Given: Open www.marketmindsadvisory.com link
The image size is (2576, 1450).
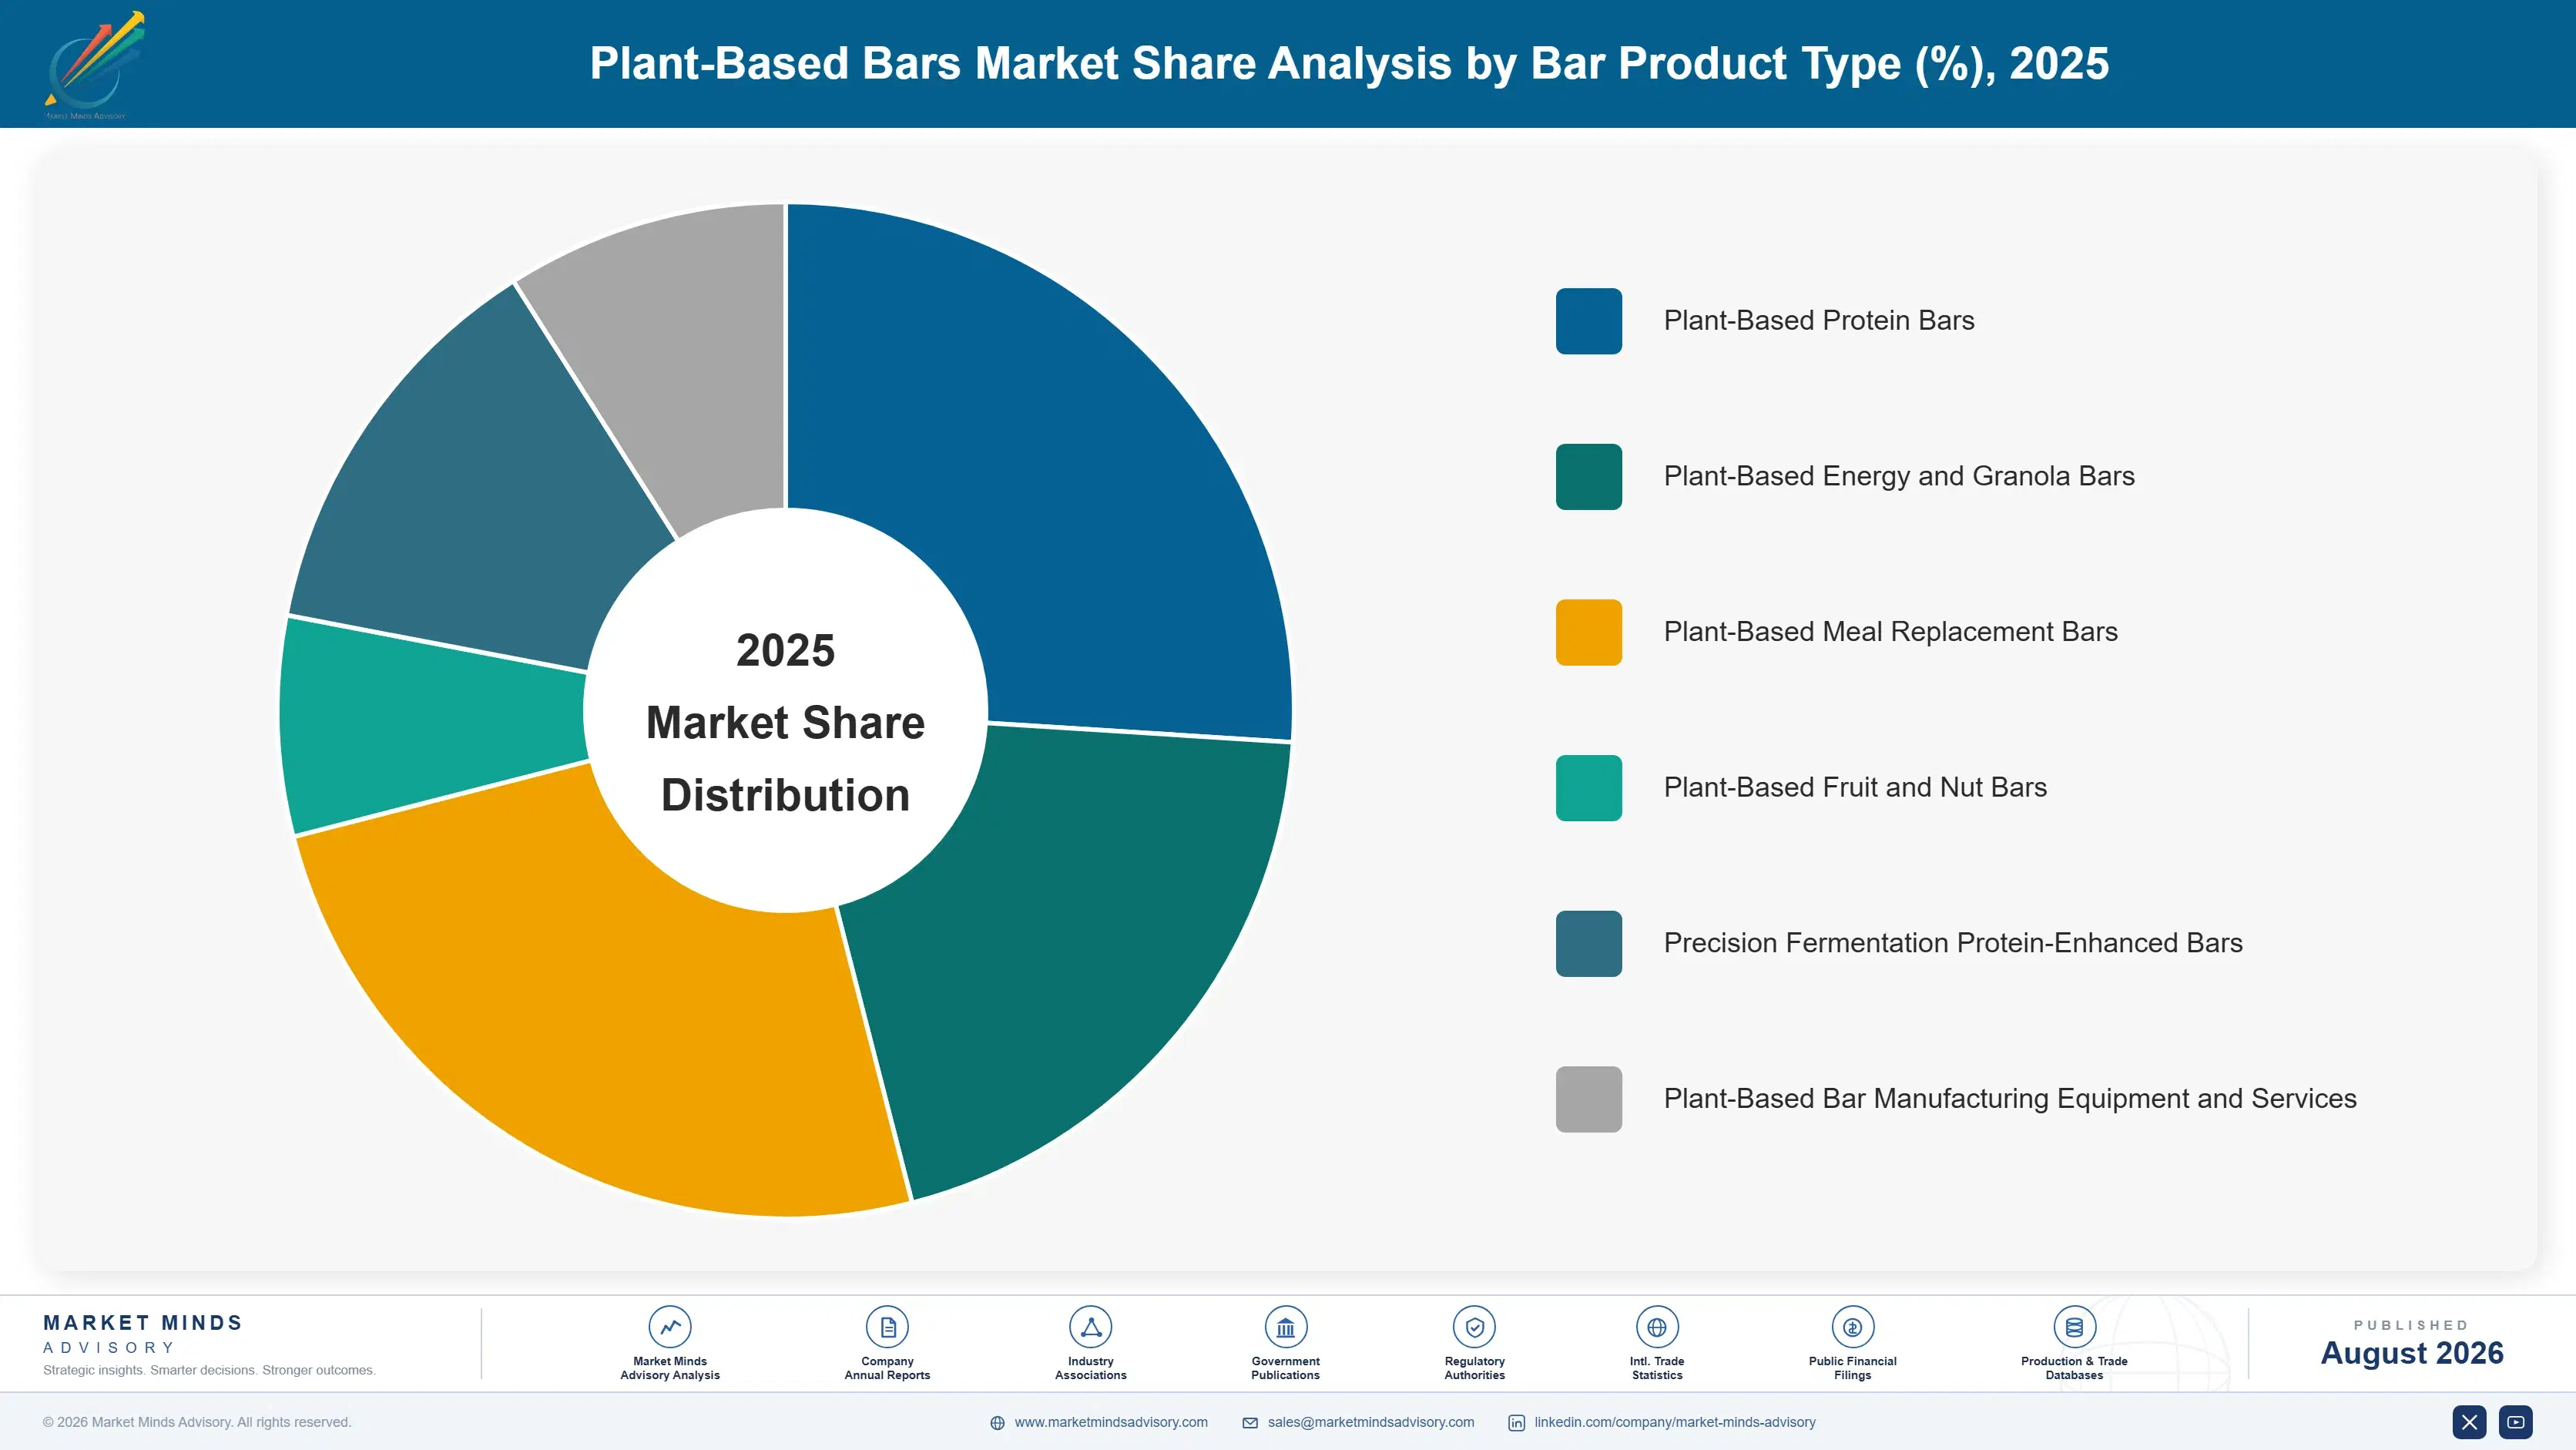Looking at the screenshot, I should pos(1111,1422).
